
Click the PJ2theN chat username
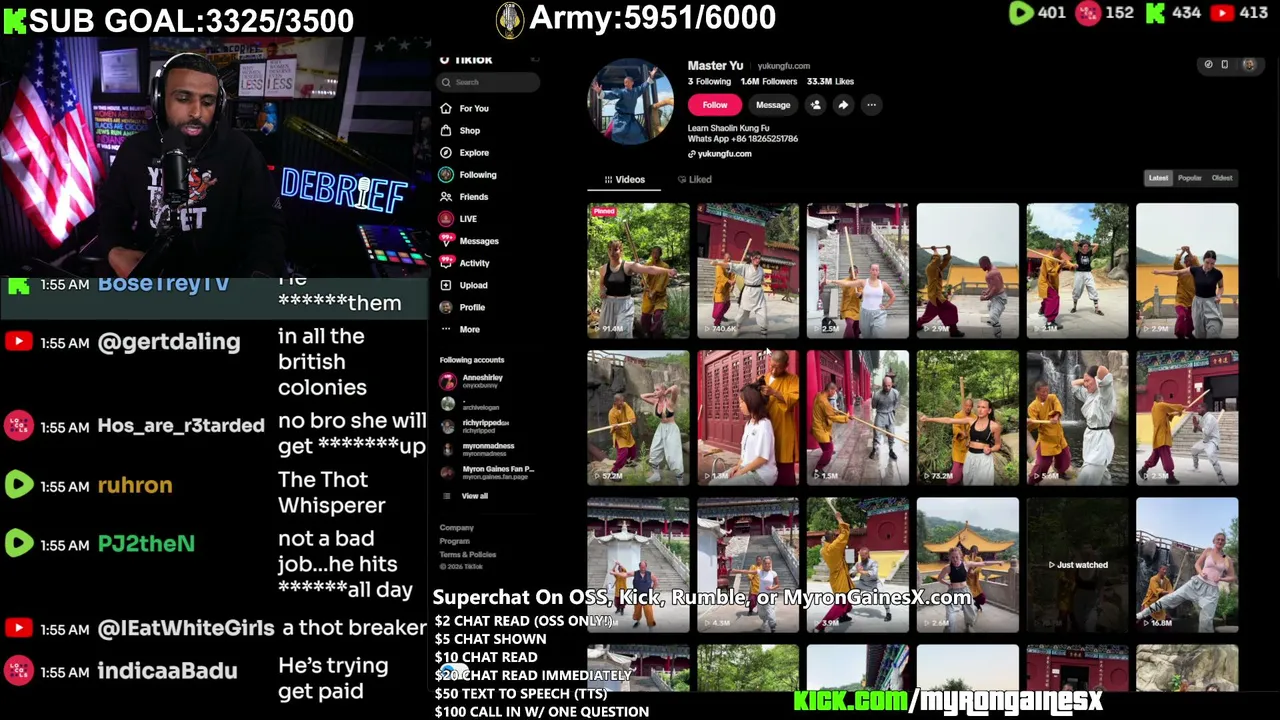click(x=146, y=544)
